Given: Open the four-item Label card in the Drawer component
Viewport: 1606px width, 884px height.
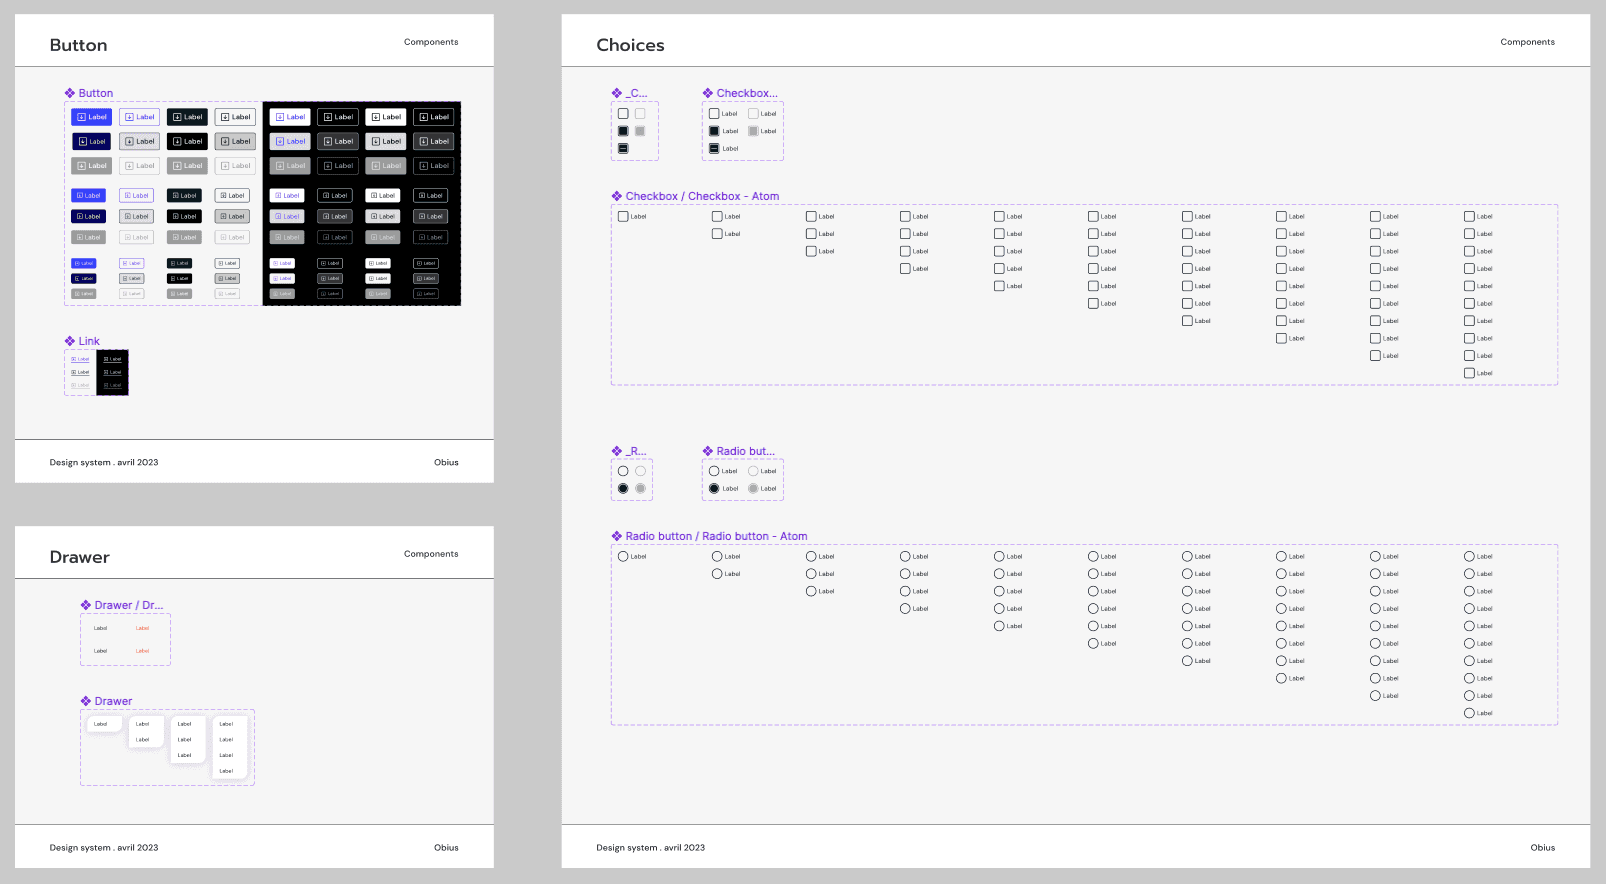Looking at the screenshot, I should point(229,747).
